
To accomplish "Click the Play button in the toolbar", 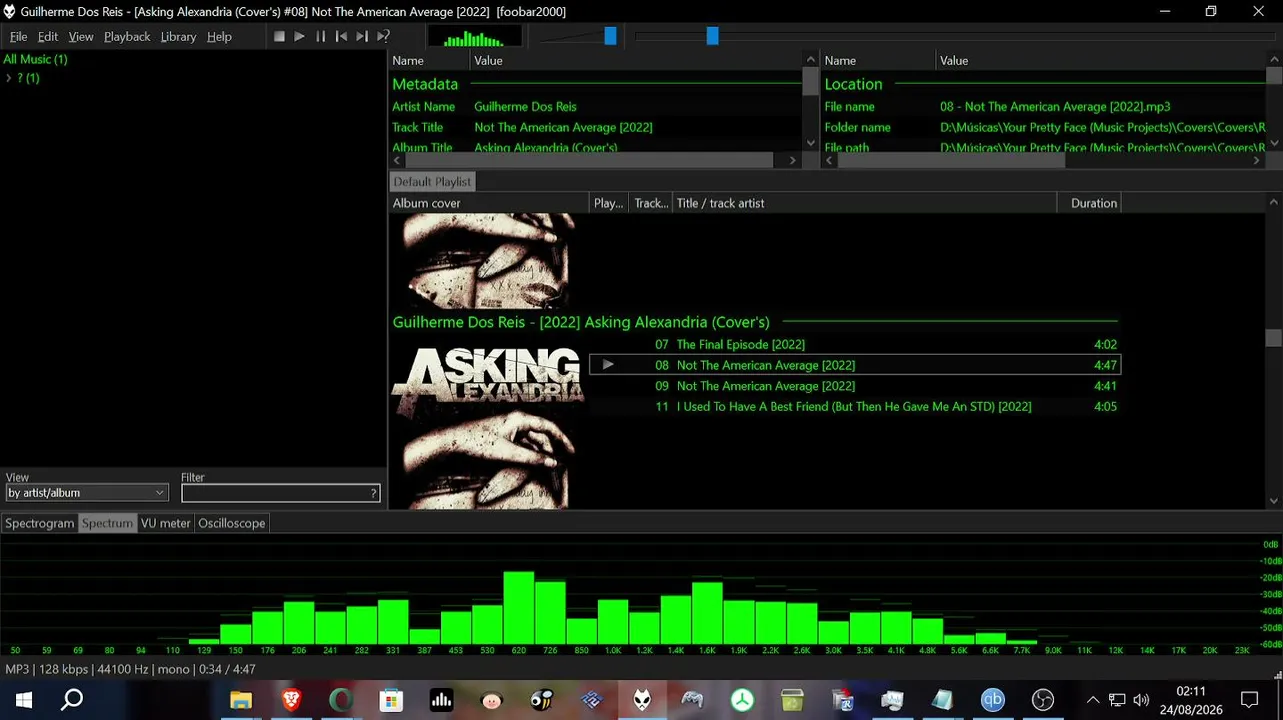I will point(300,36).
